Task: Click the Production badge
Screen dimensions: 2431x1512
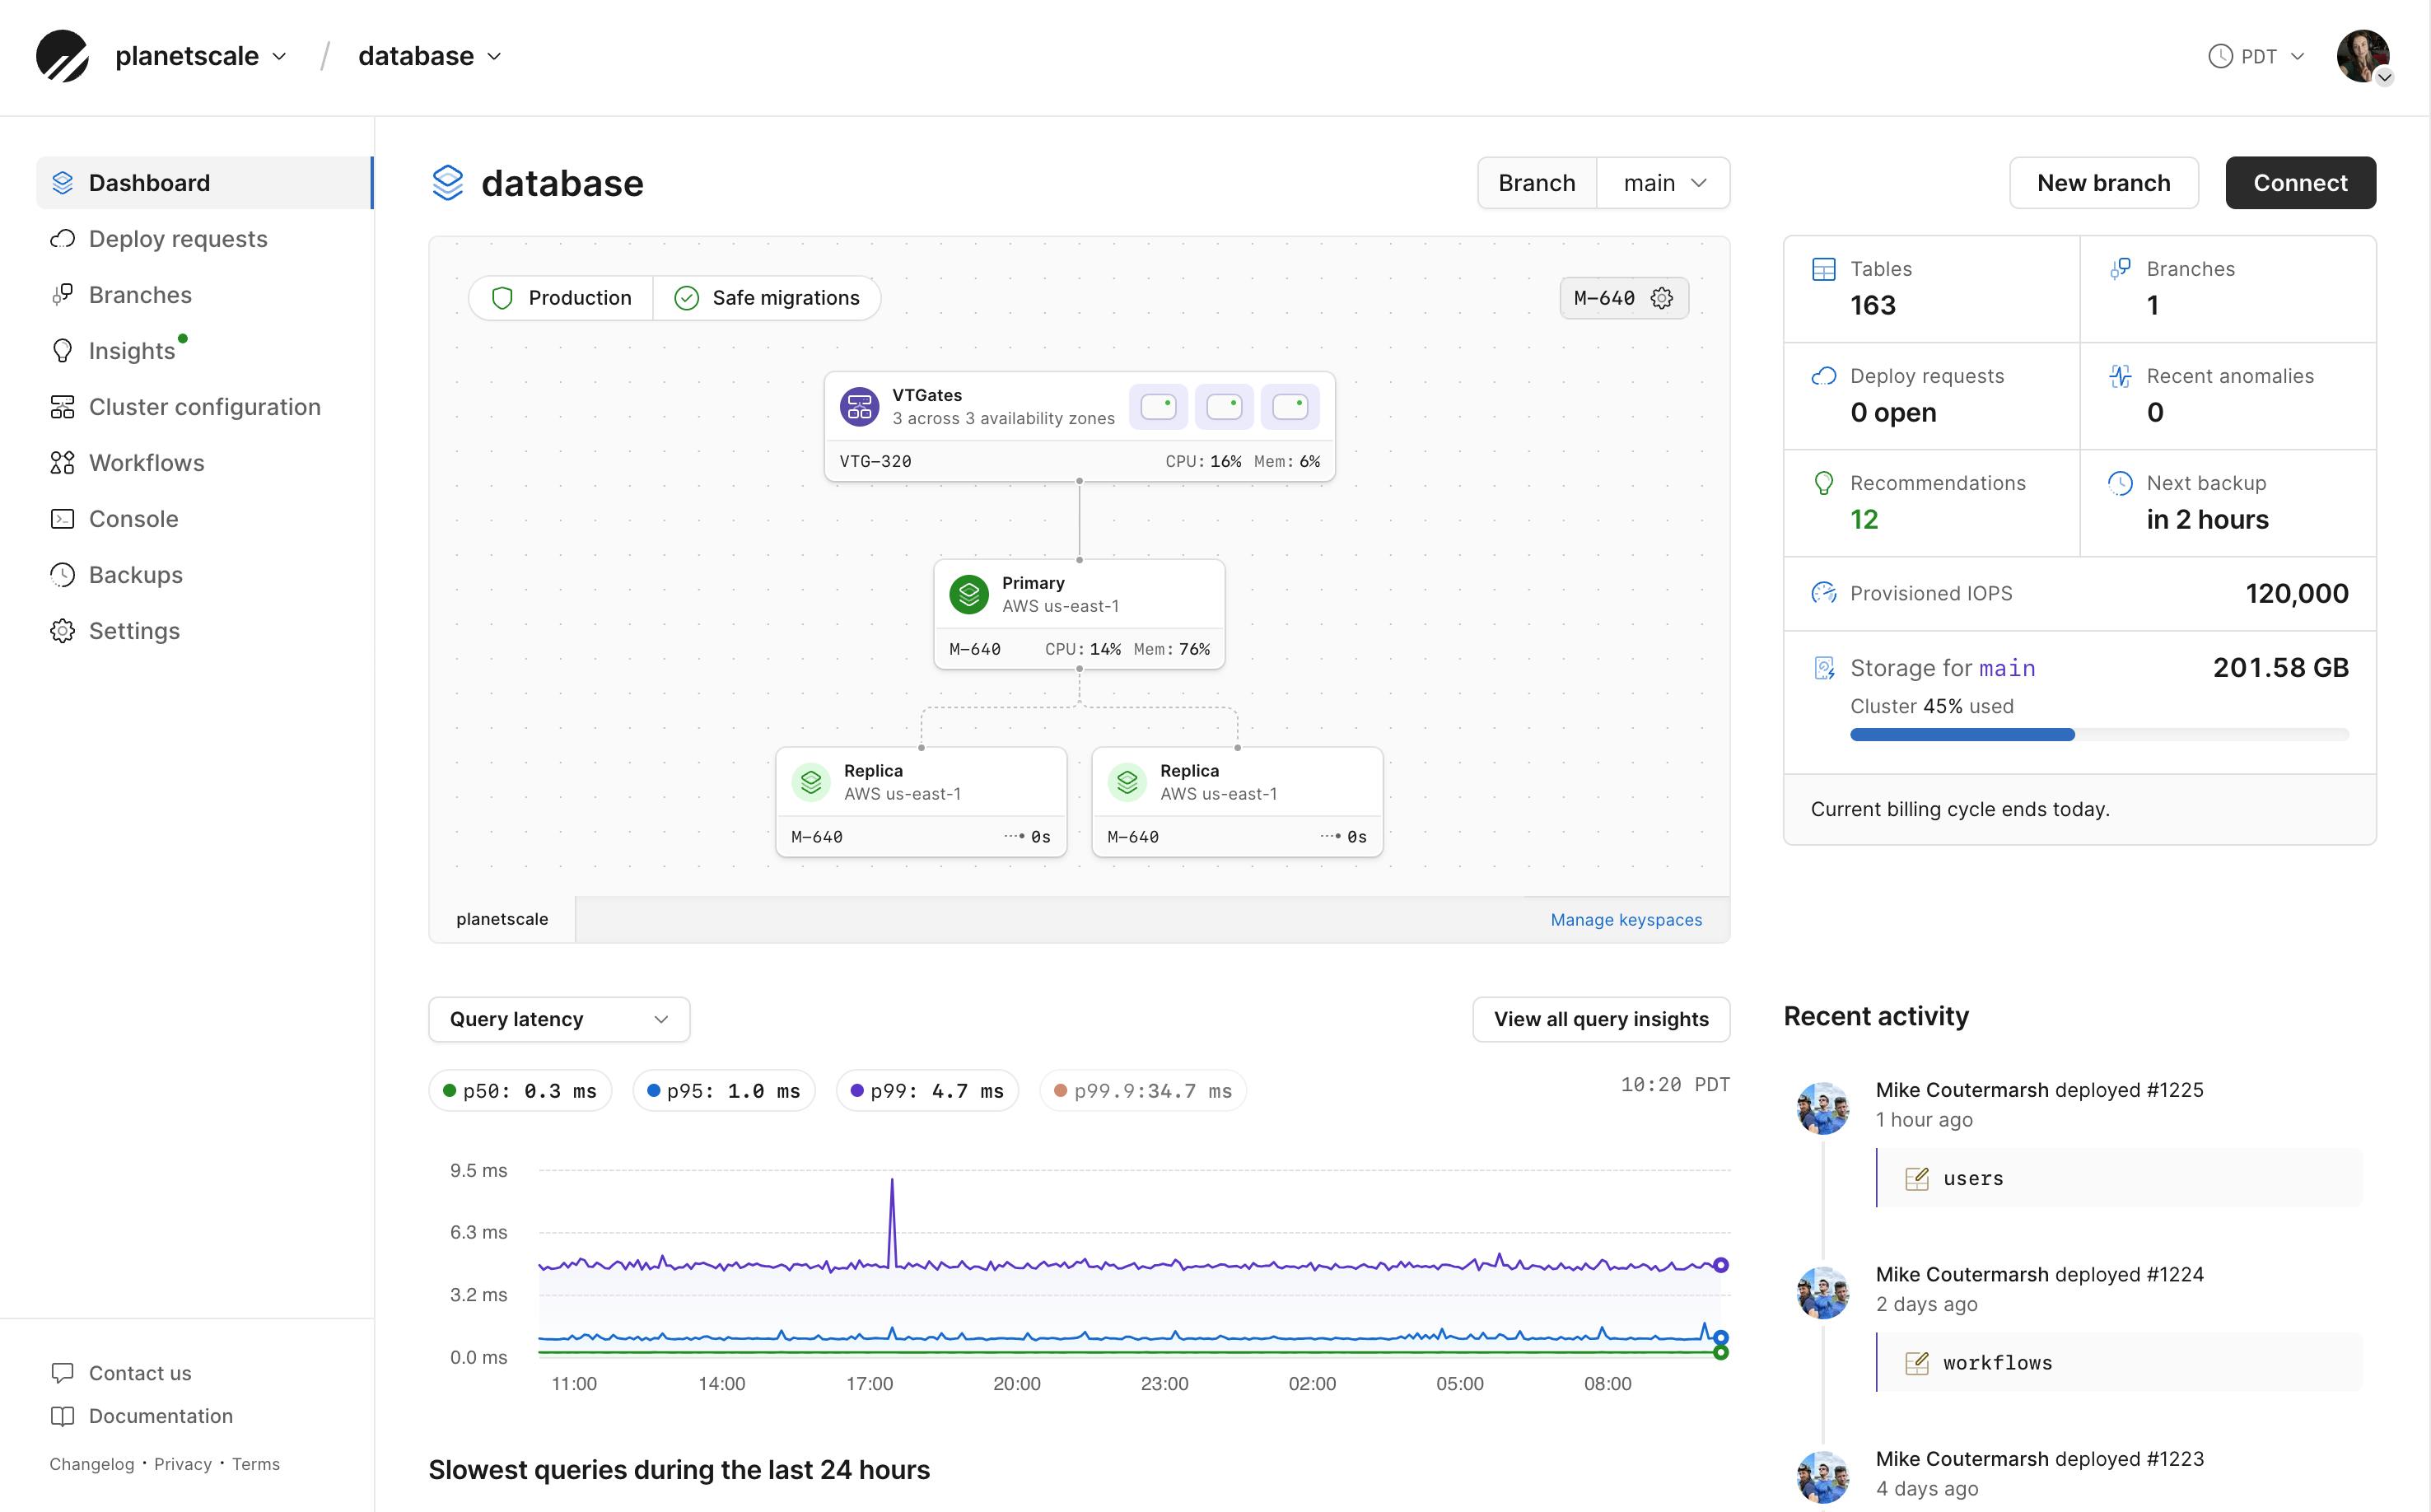Action: coord(561,298)
